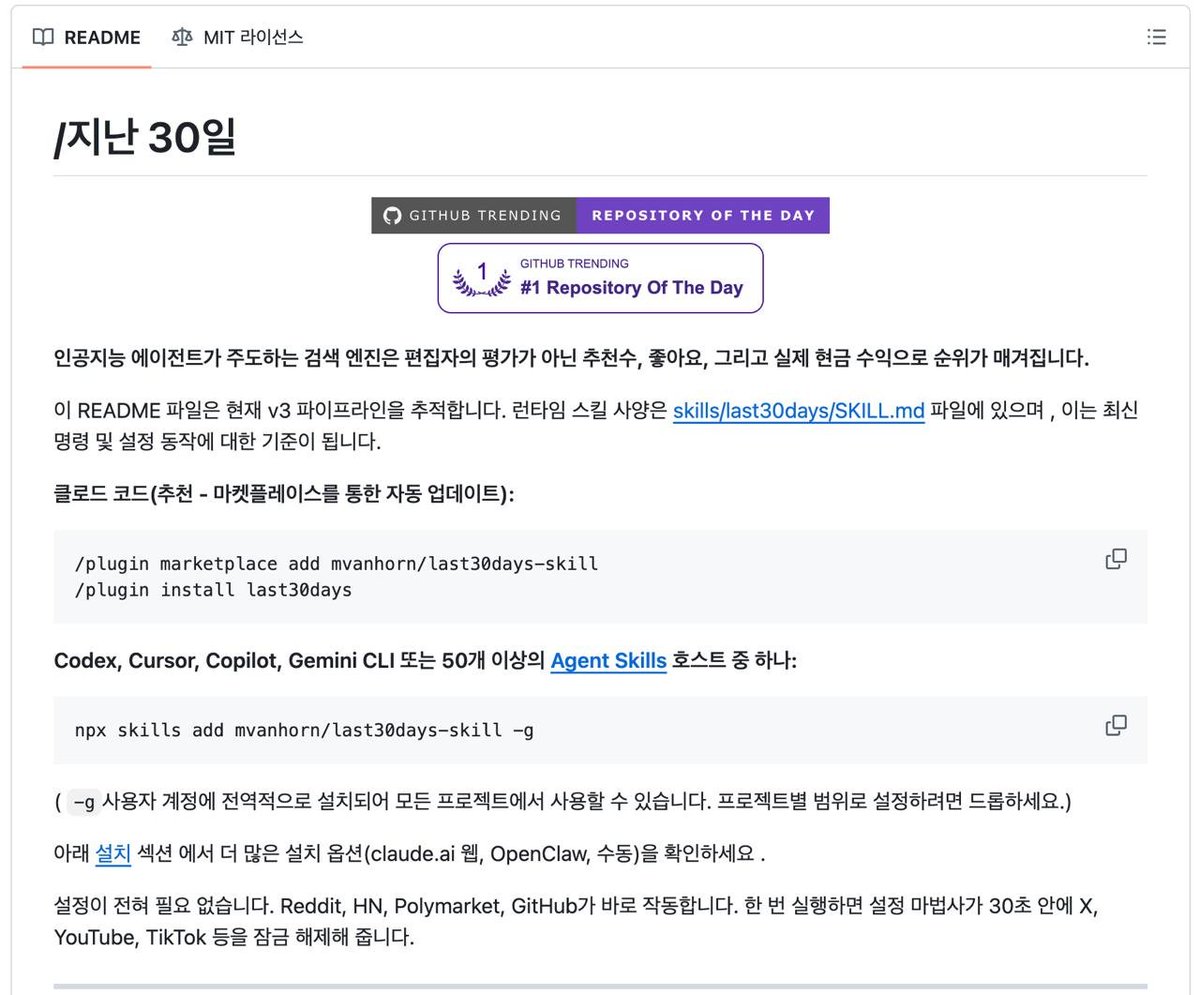The width and height of the screenshot is (1200, 995).
Task: Open the README tab
Action: click(86, 38)
